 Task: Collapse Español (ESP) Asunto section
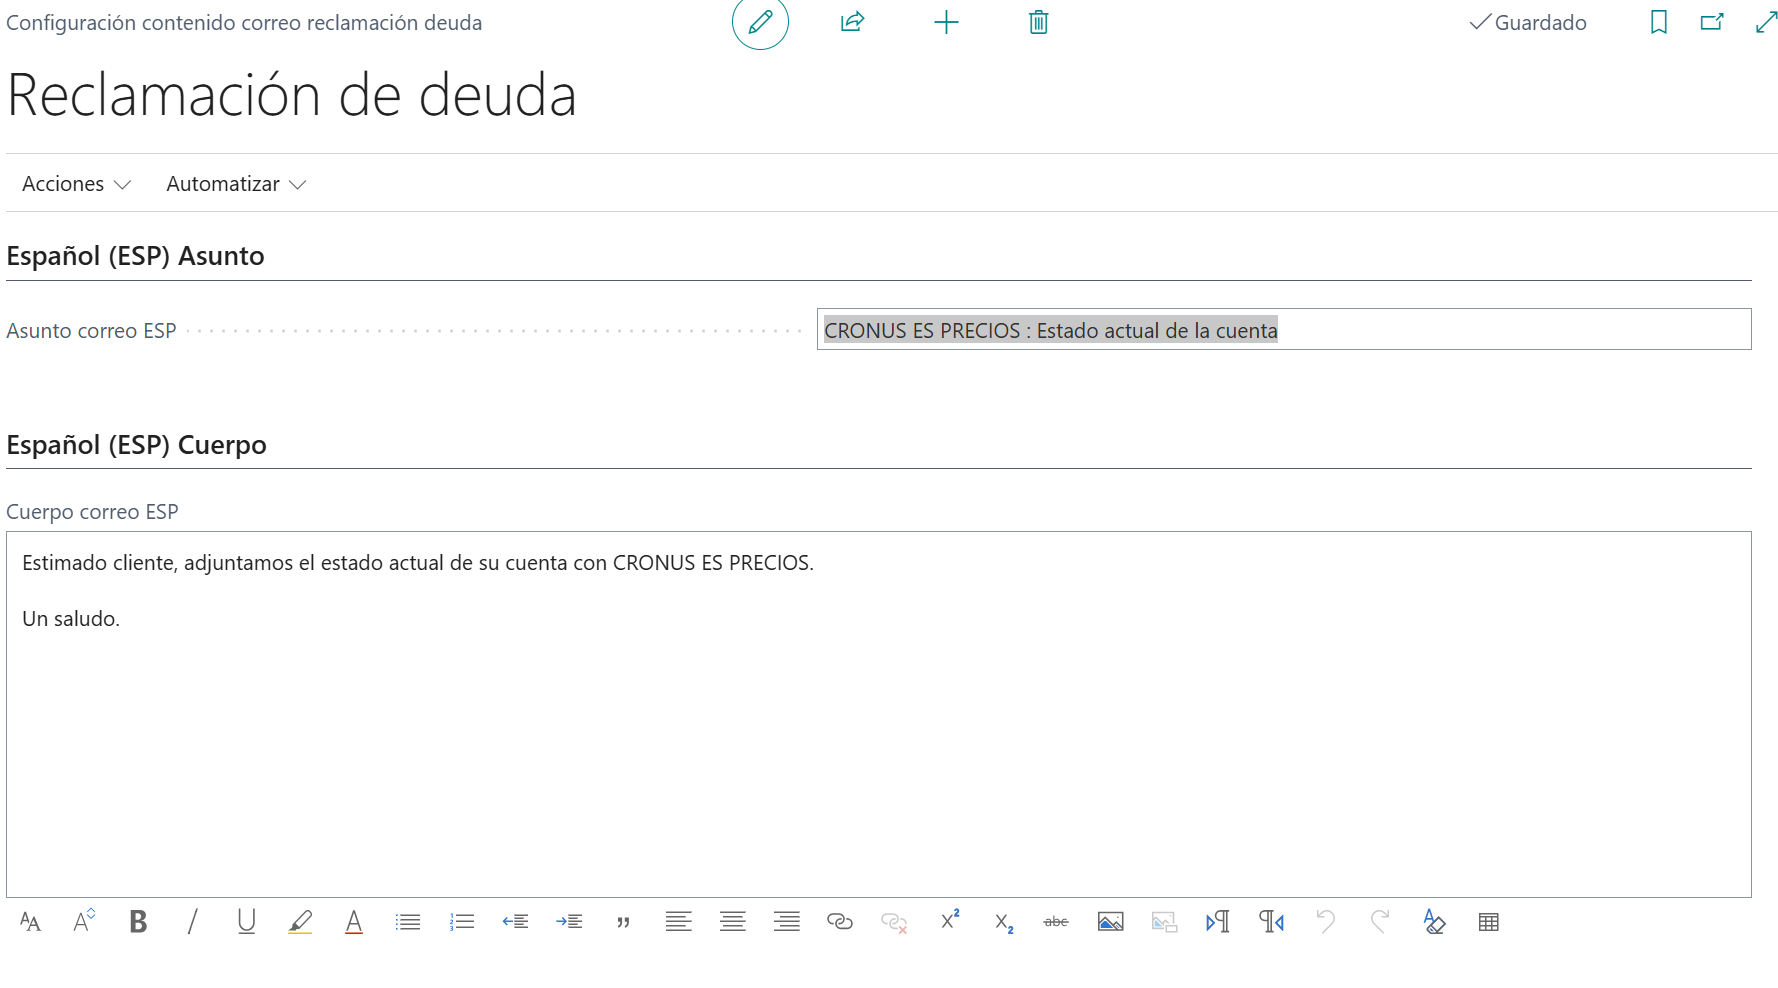click(135, 256)
